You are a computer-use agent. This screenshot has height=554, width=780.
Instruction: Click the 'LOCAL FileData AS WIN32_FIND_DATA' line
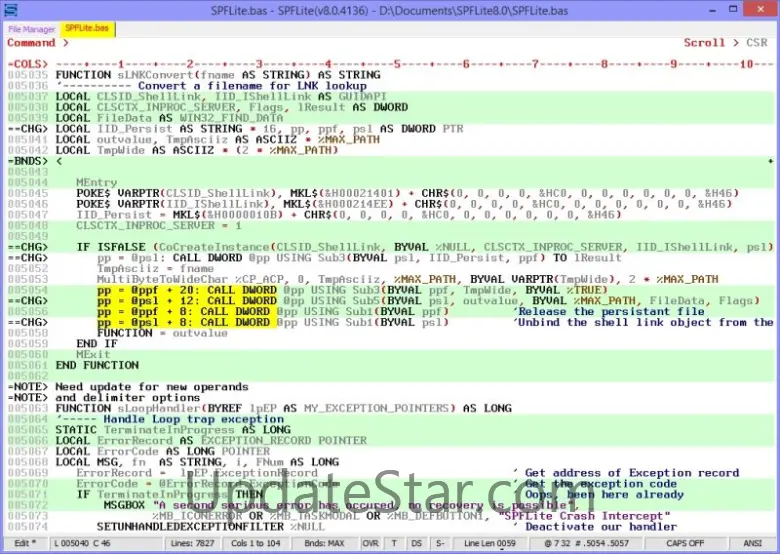pyautogui.click(x=169, y=118)
